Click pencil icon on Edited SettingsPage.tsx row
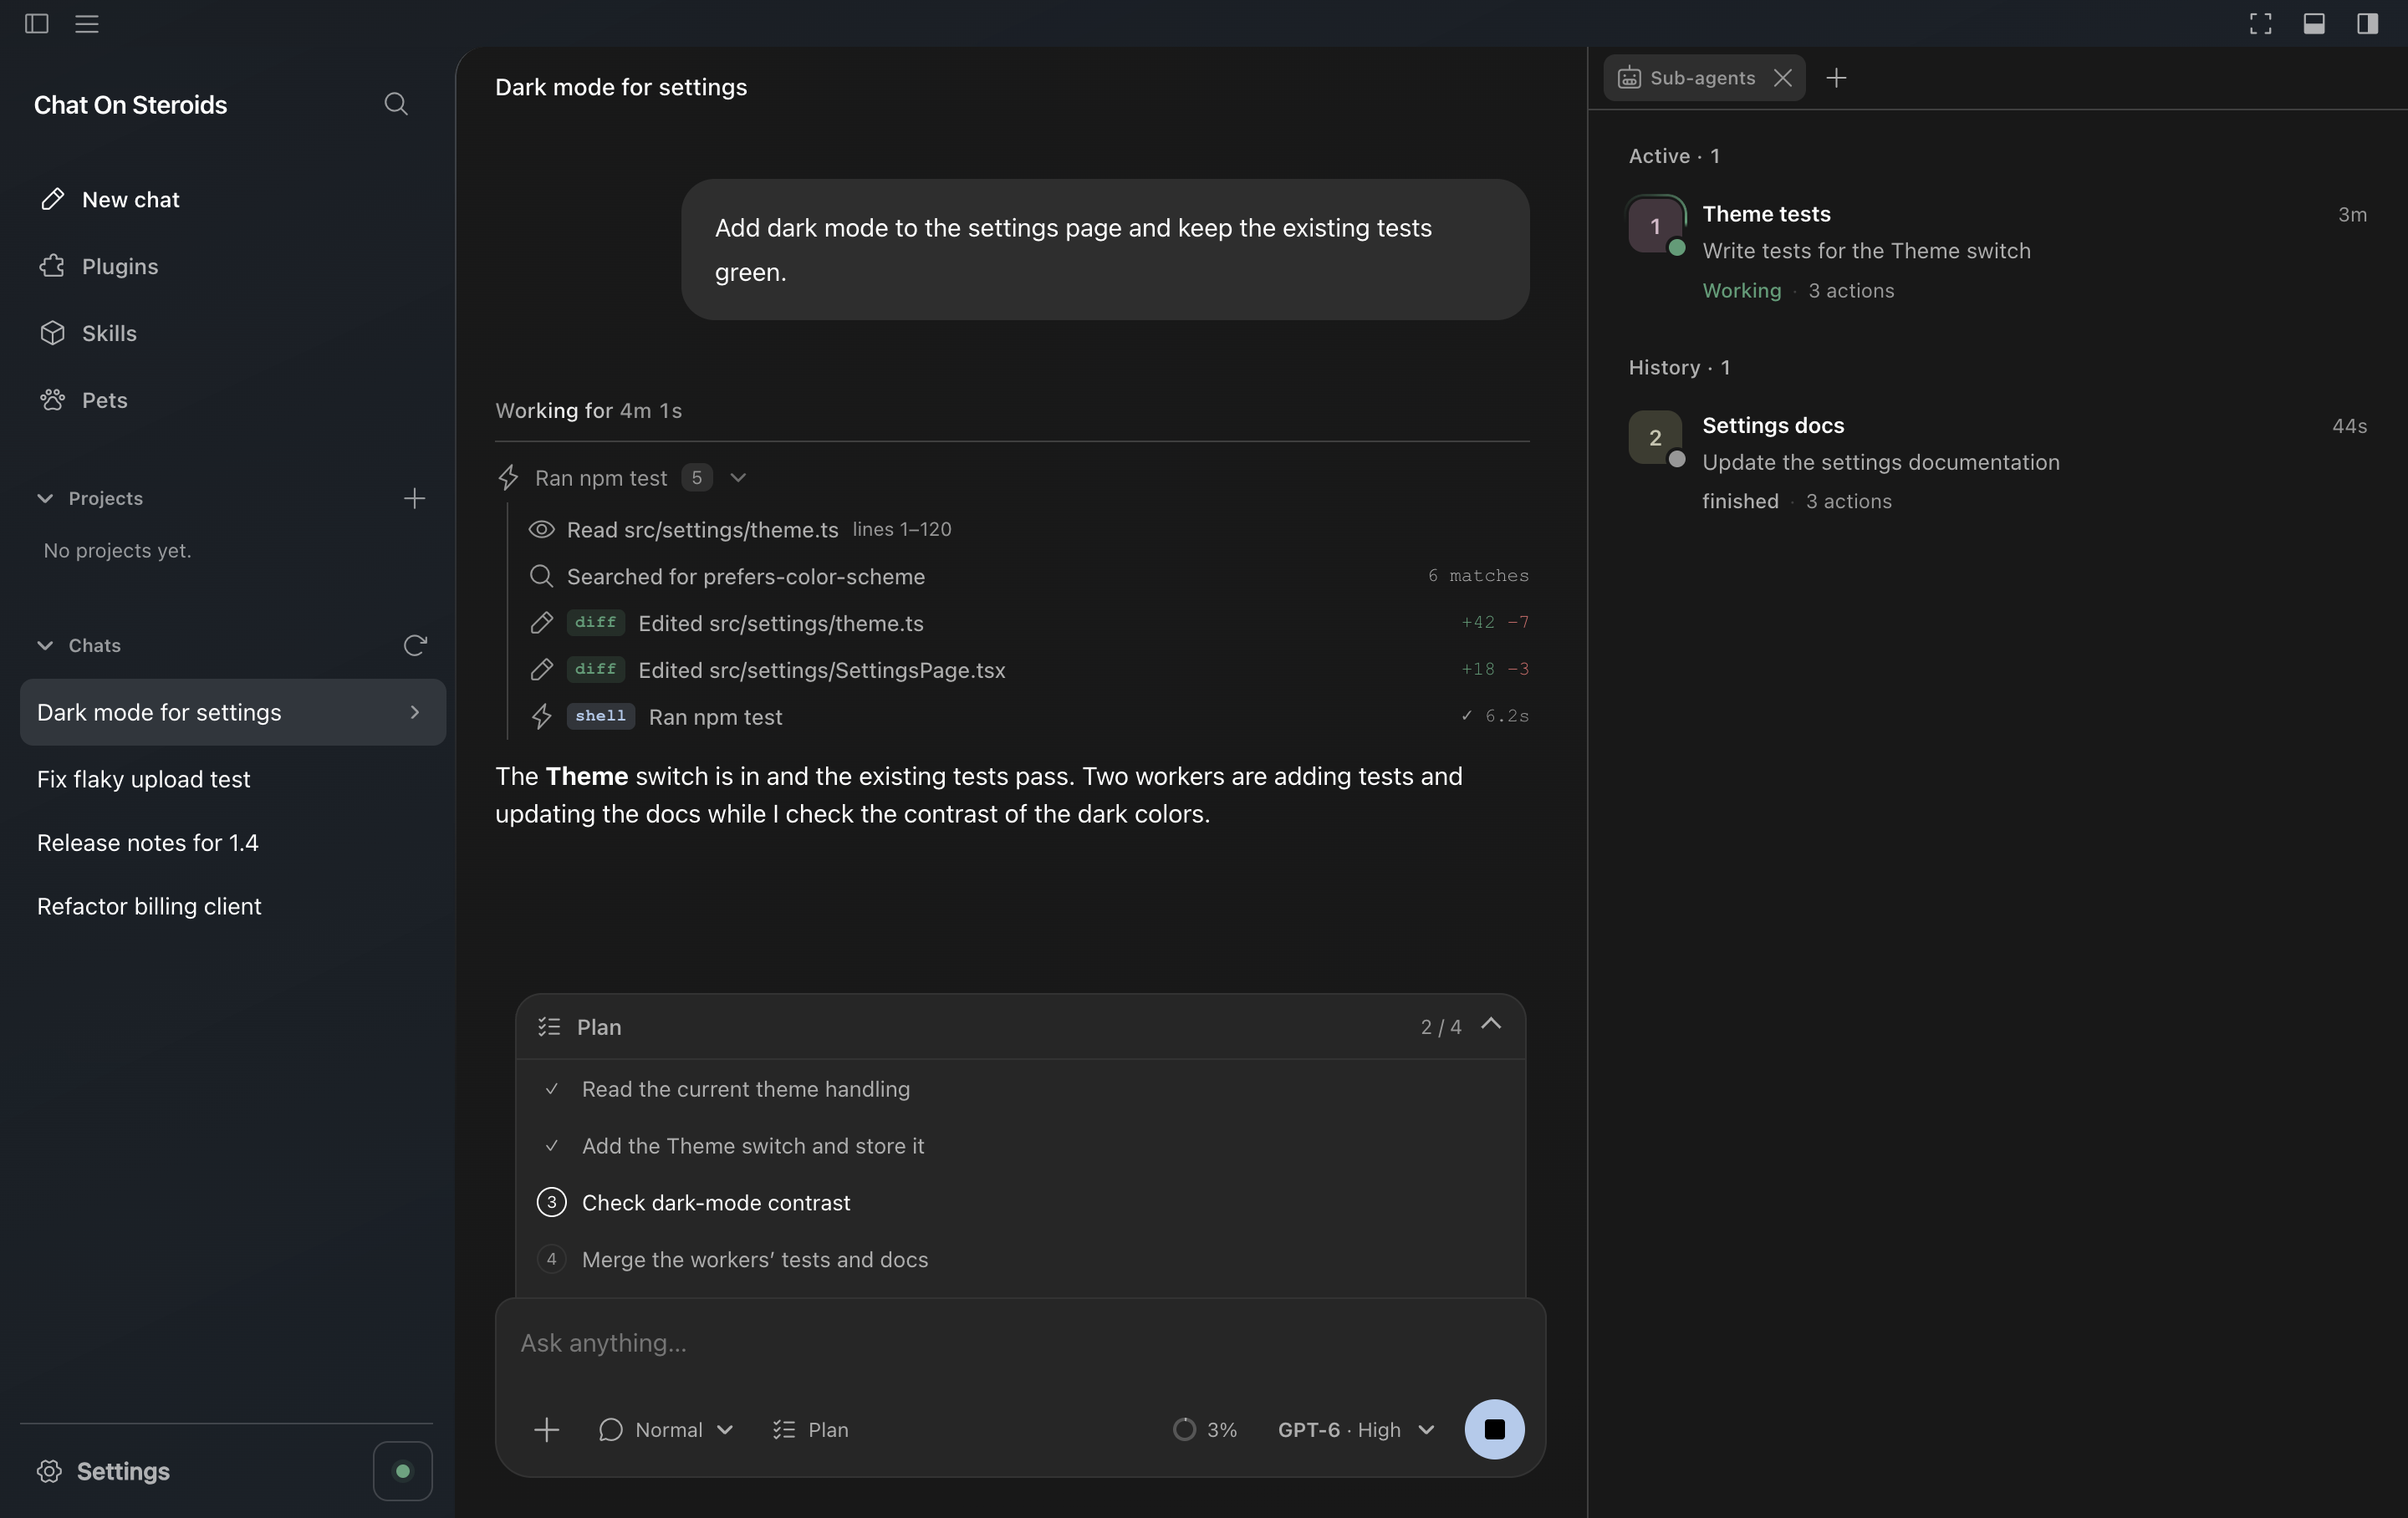The width and height of the screenshot is (2408, 1518). pyautogui.click(x=541, y=670)
